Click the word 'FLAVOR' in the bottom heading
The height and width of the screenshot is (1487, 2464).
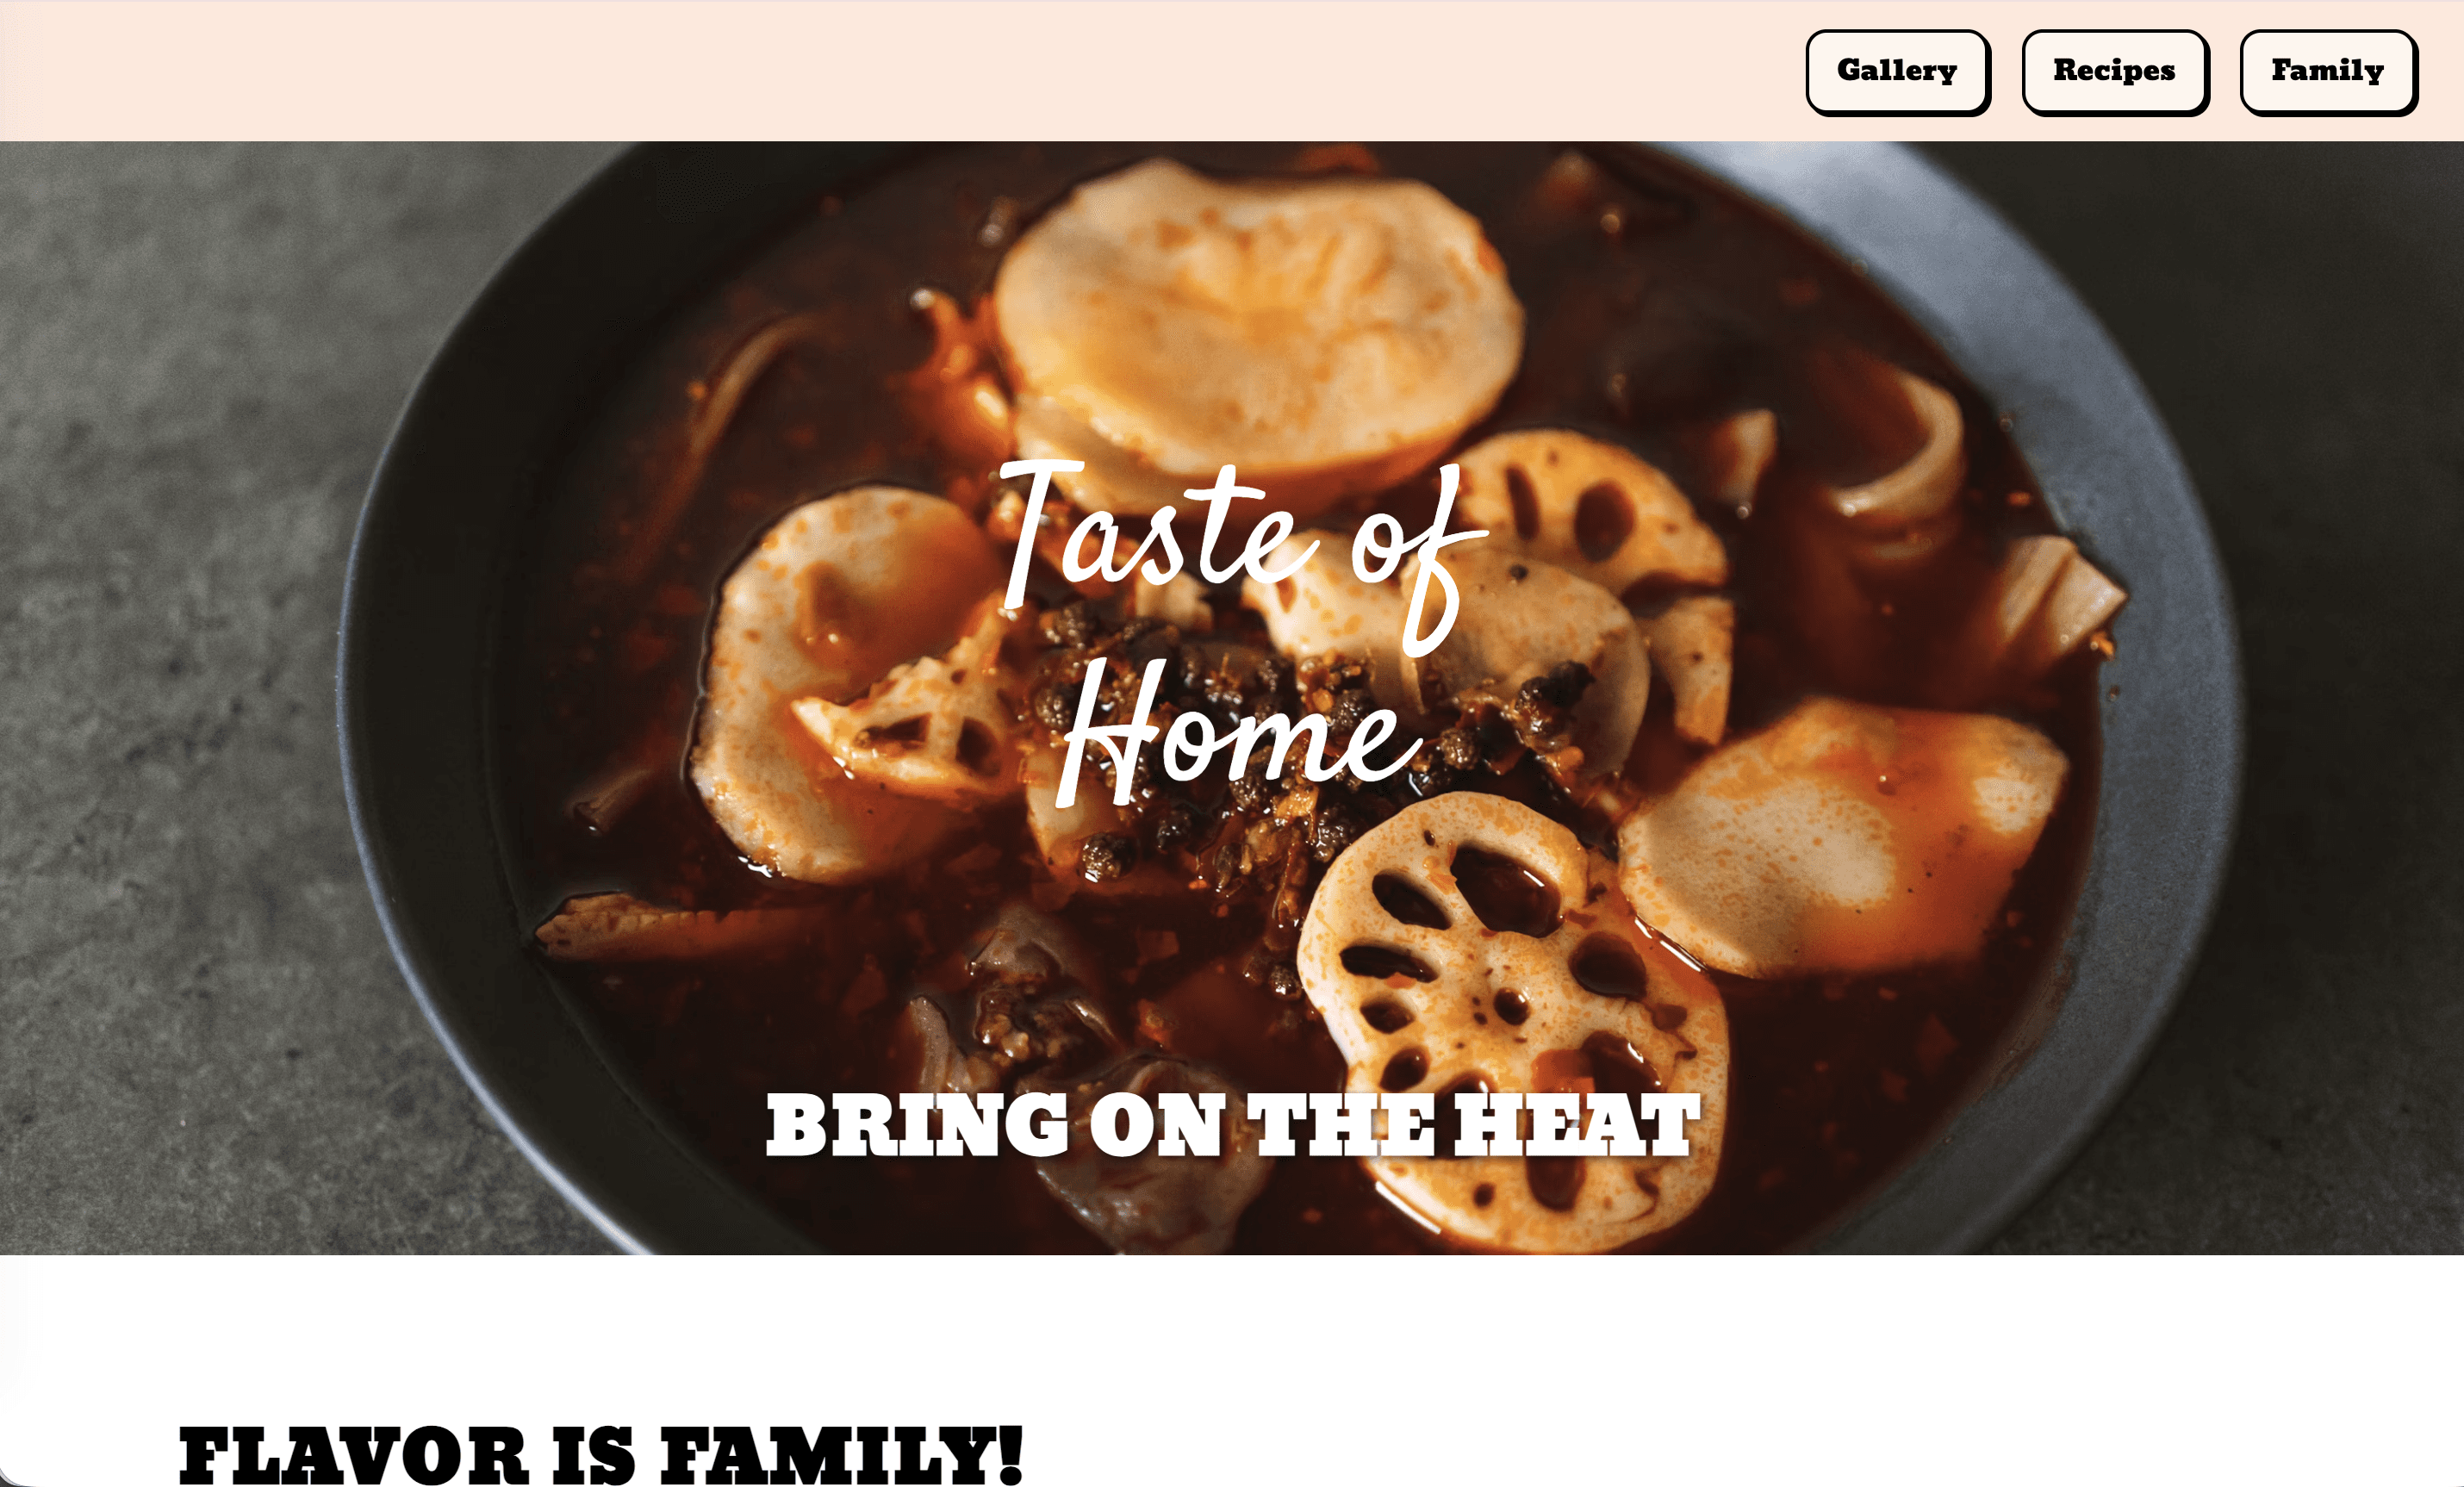(353, 1454)
